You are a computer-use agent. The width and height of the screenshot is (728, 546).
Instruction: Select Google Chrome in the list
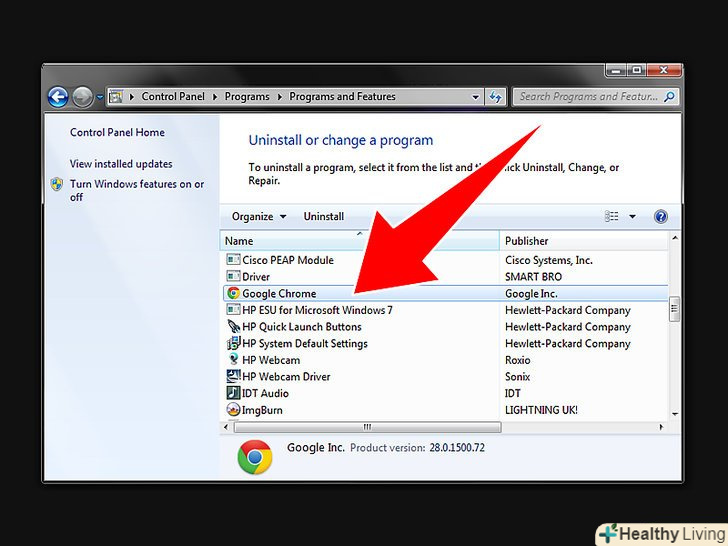[446, 293]
